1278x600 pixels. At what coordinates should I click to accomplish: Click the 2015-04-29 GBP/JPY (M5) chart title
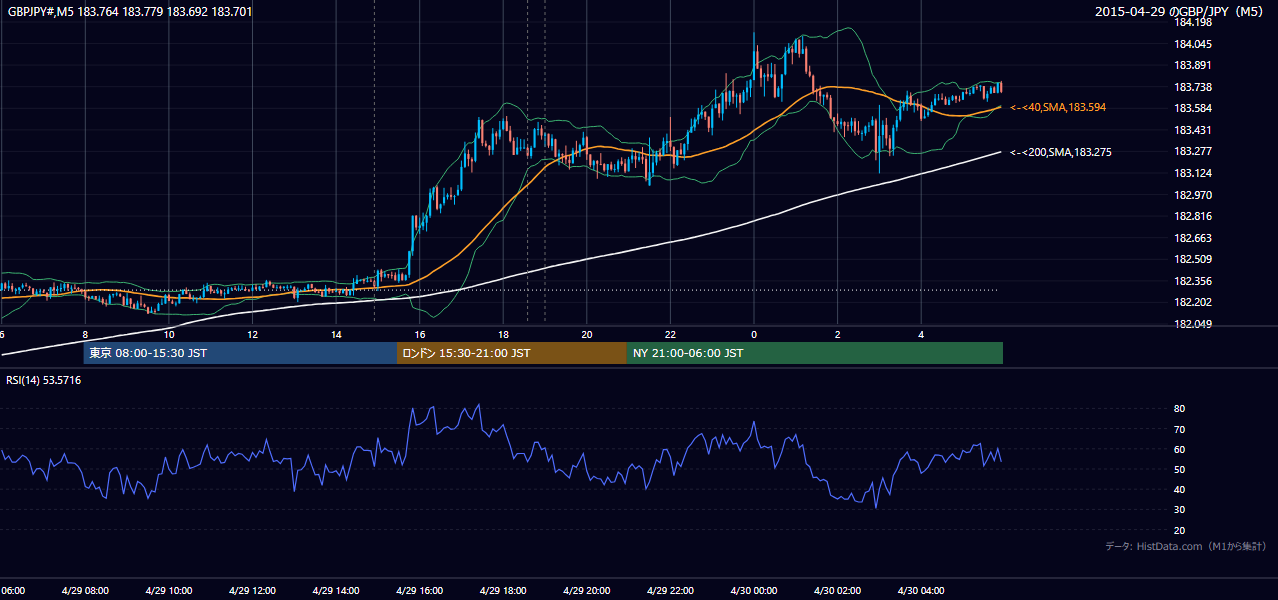point(1181,12)
